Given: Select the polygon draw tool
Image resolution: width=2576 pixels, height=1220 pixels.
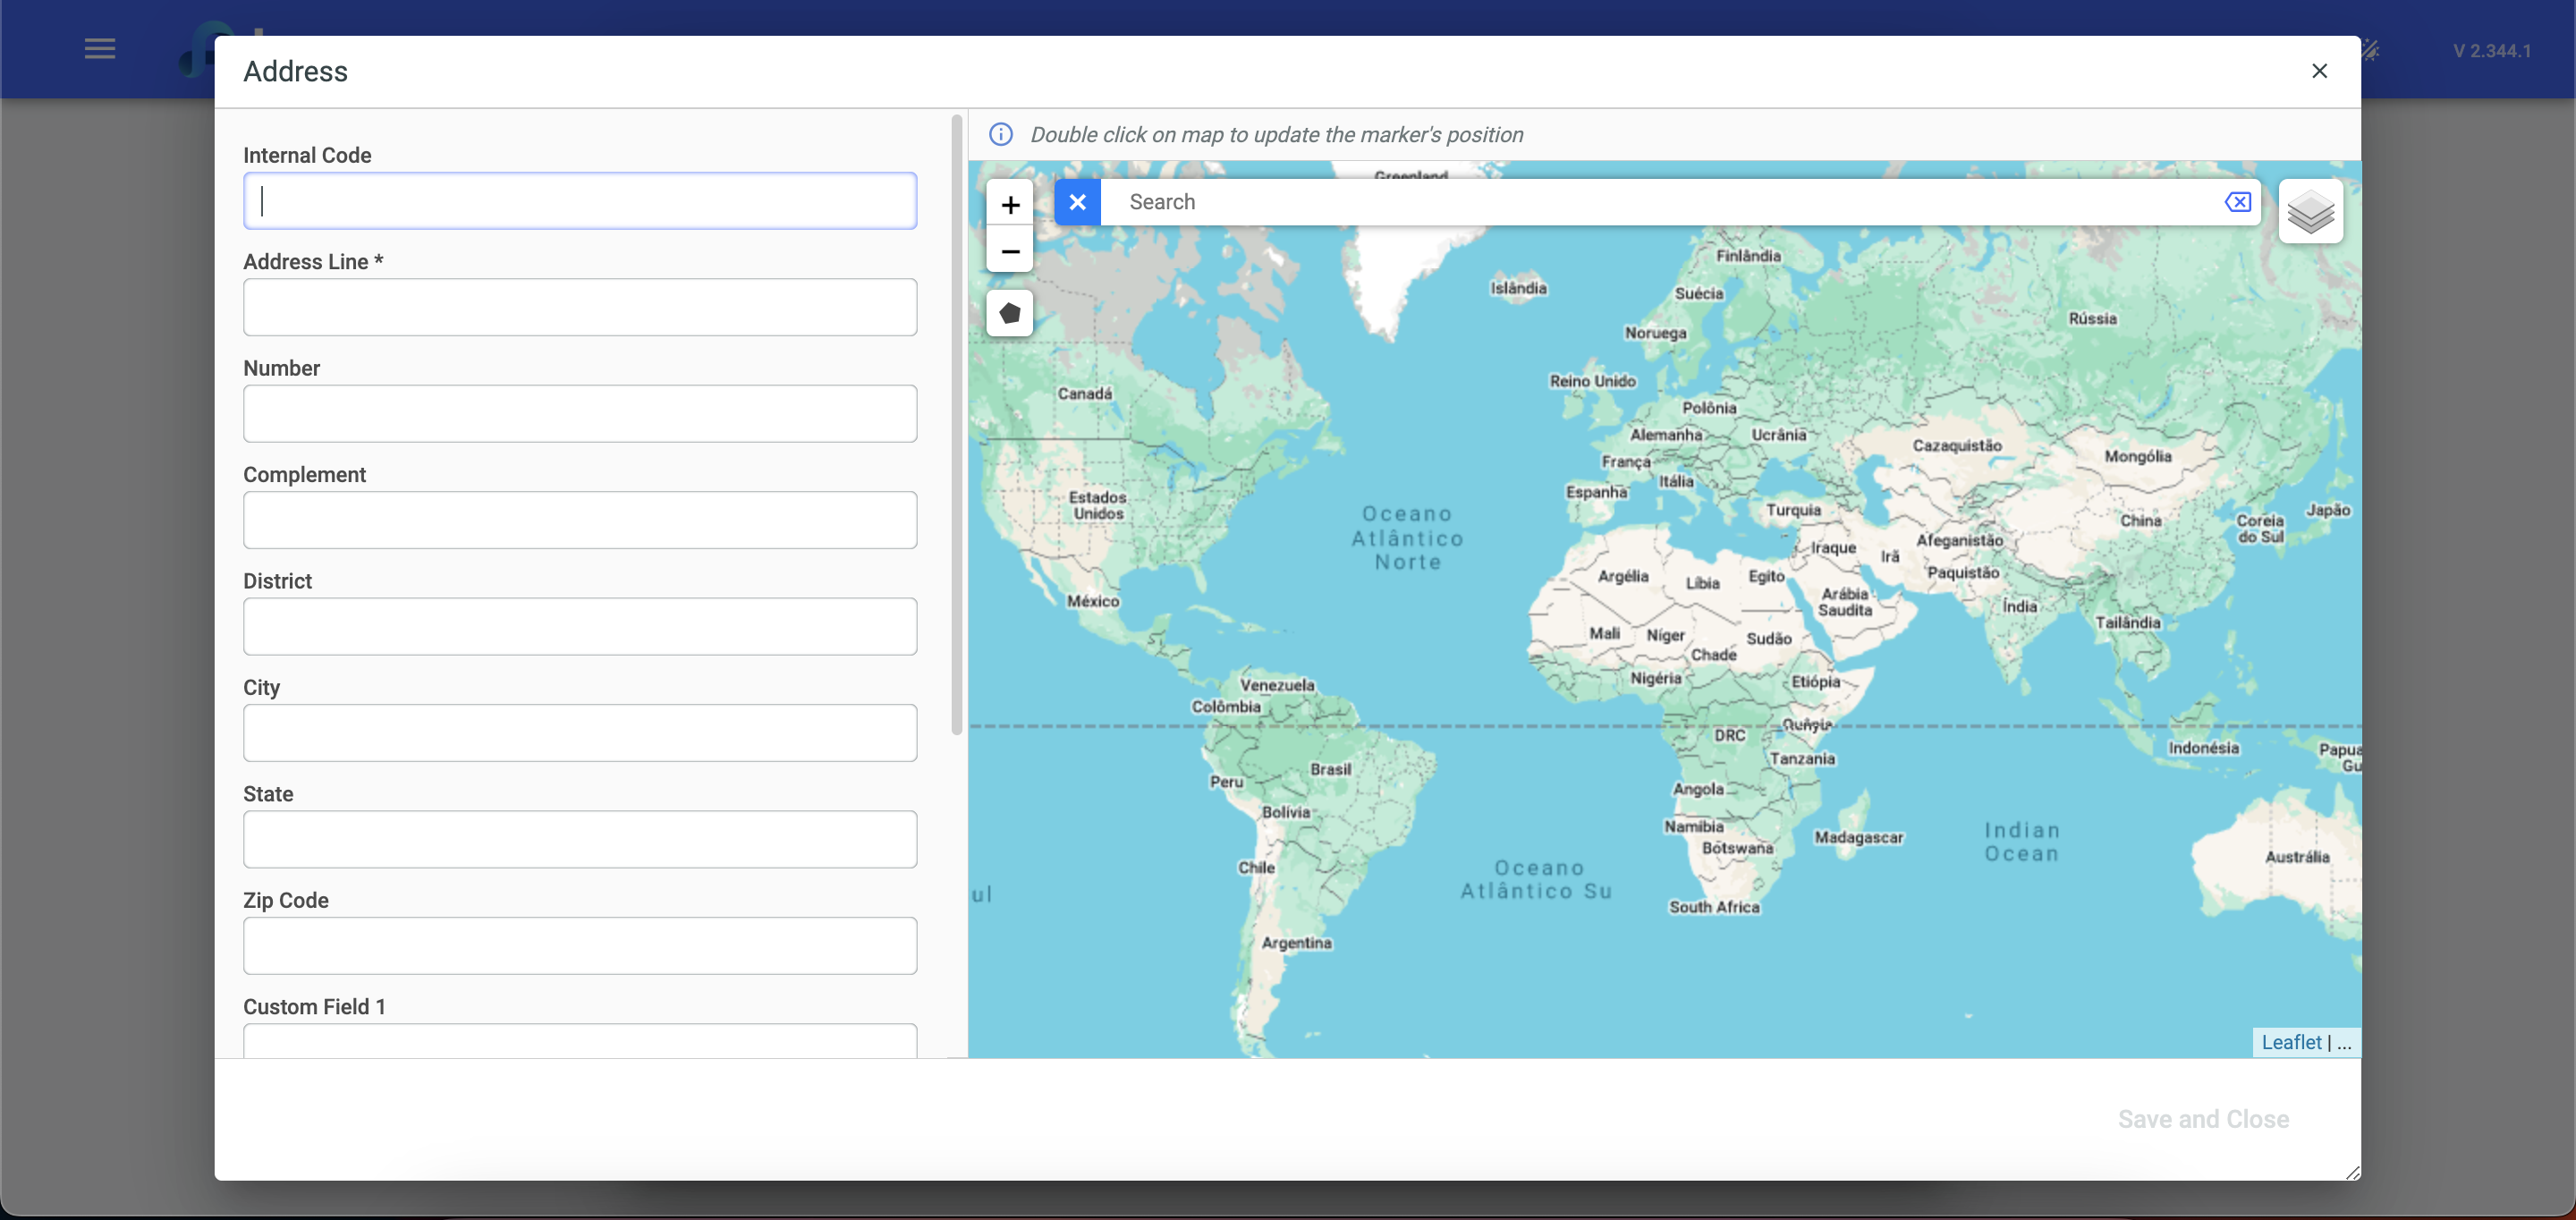Looking at the screenshot, I should pyautogui.click(x=1010, y=314).
